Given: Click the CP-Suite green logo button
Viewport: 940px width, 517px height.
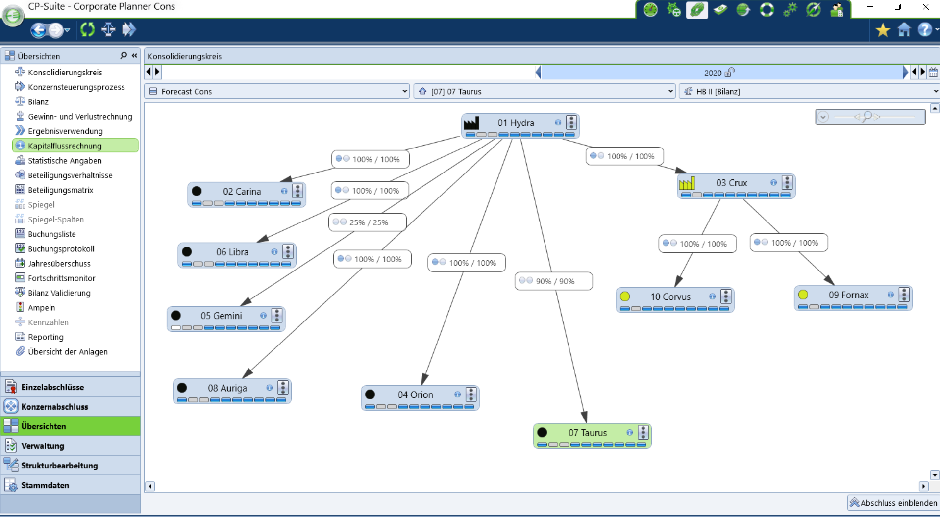Looking at the screenshot, I should [x=13, y=14].
